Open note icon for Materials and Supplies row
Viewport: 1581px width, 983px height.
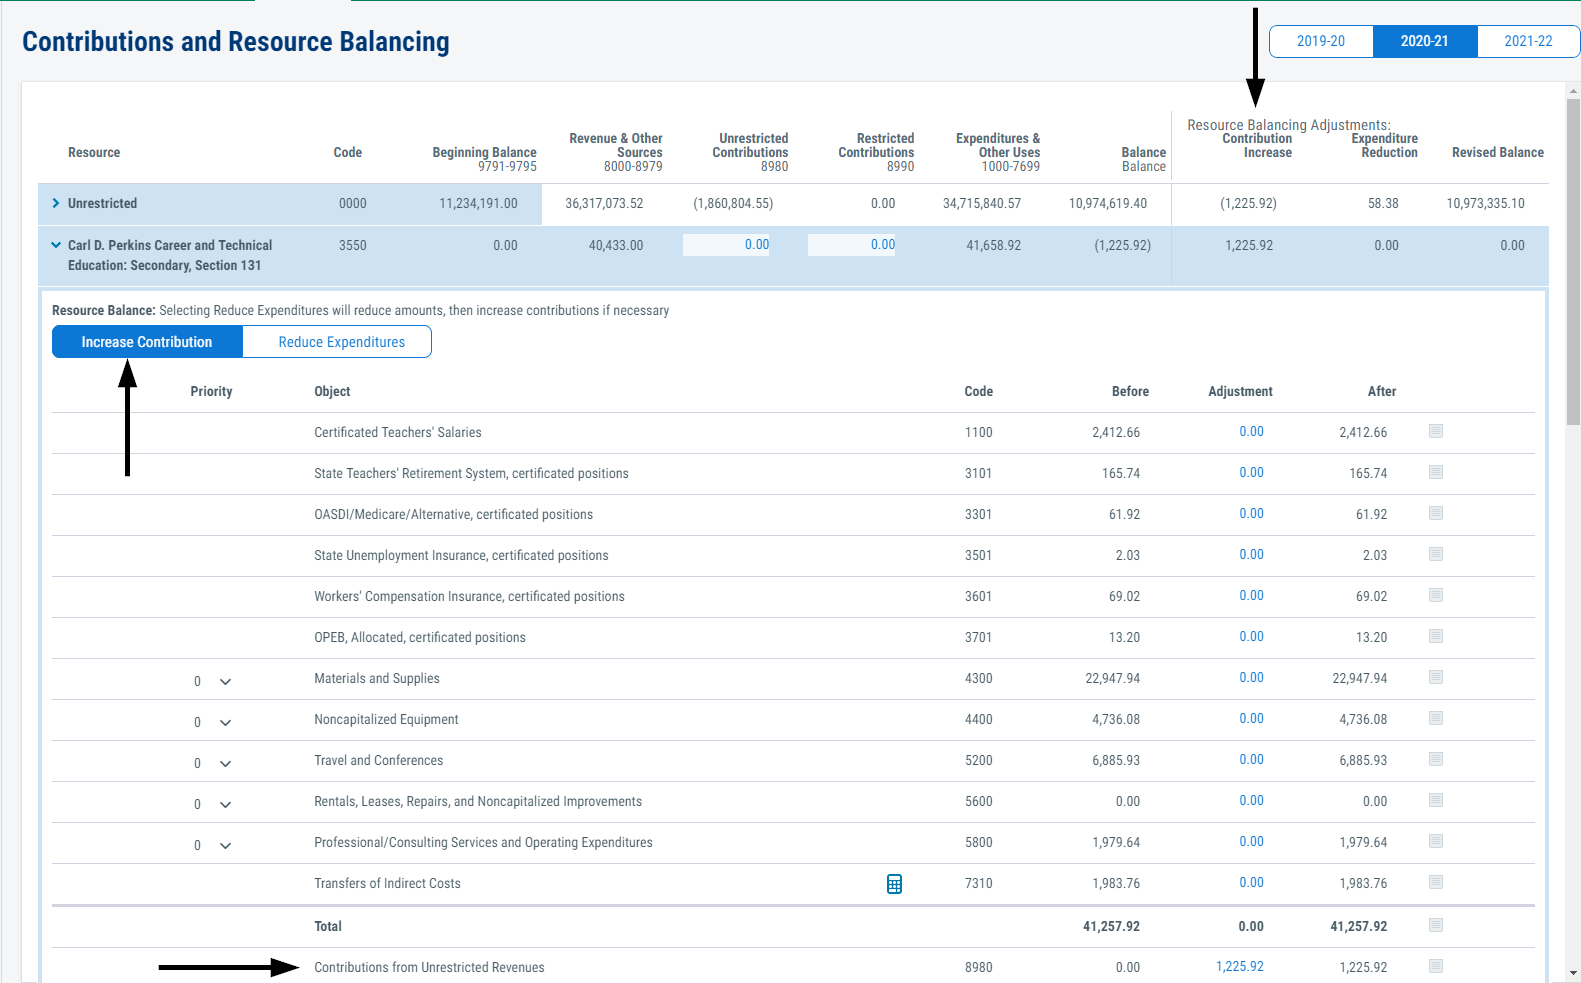click(1436, 677)
